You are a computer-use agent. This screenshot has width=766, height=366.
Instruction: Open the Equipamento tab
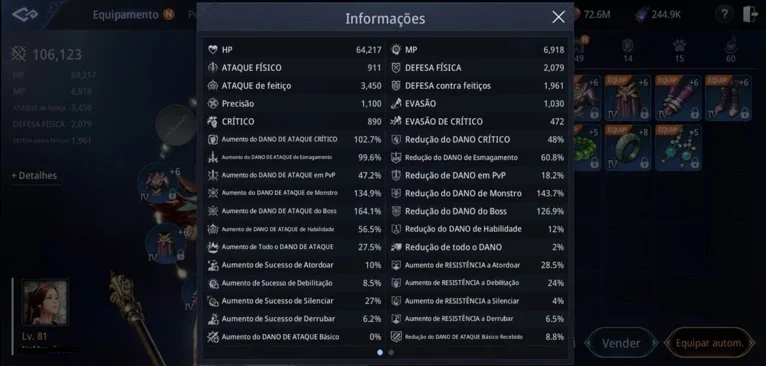[x=126, y=15]
